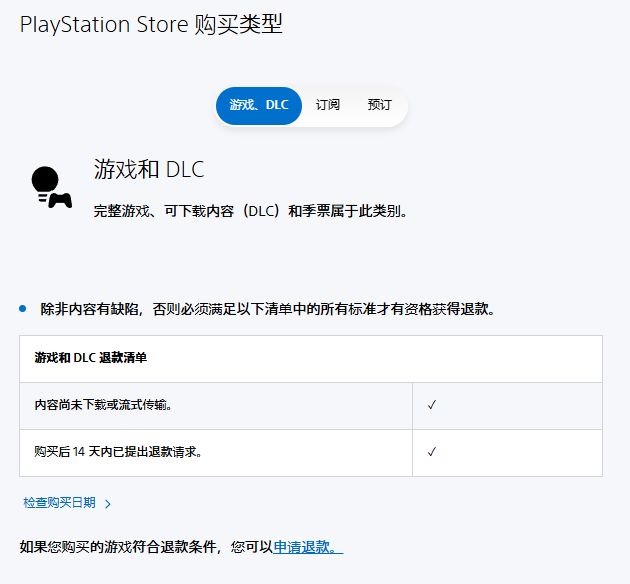This screenshot has width=630, height=584.
Task: Click the 完整游戏、可下载内容 description text
Action: [250, 211]
